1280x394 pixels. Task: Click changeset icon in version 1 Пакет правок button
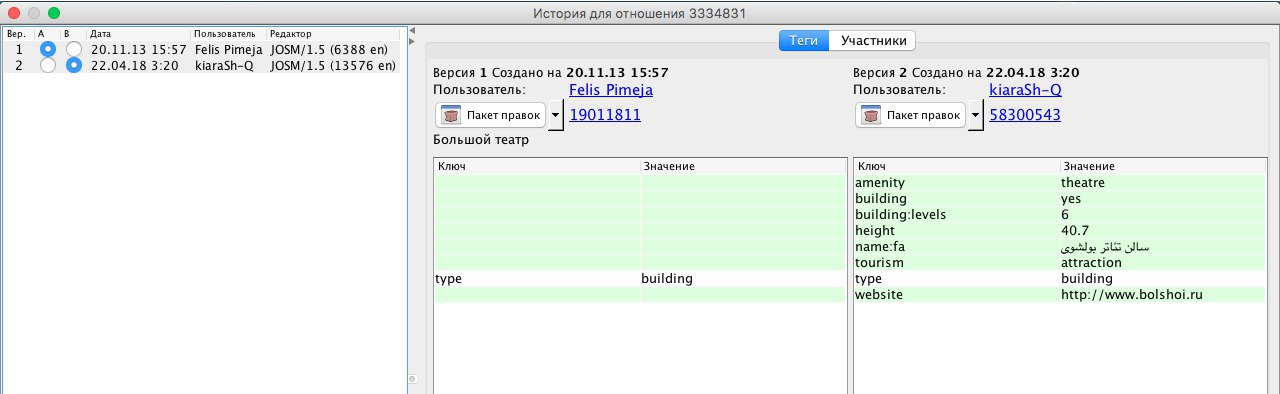pyautogui.click(x=450, y=115)
